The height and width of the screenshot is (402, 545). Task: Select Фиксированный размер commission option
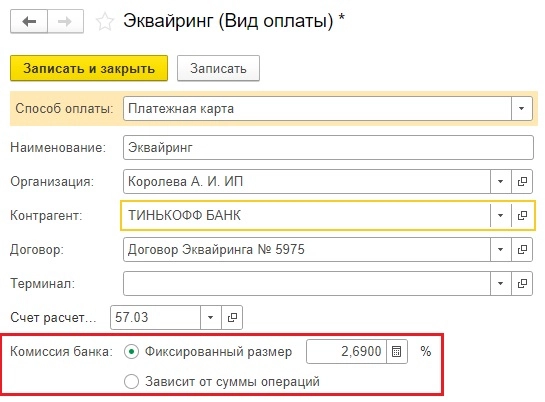point(131,352)
